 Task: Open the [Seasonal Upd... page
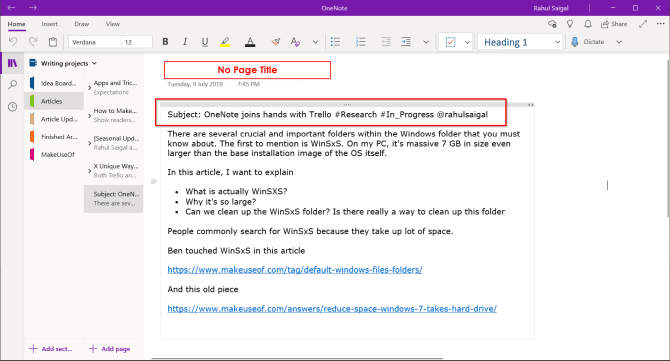(116, 143)
